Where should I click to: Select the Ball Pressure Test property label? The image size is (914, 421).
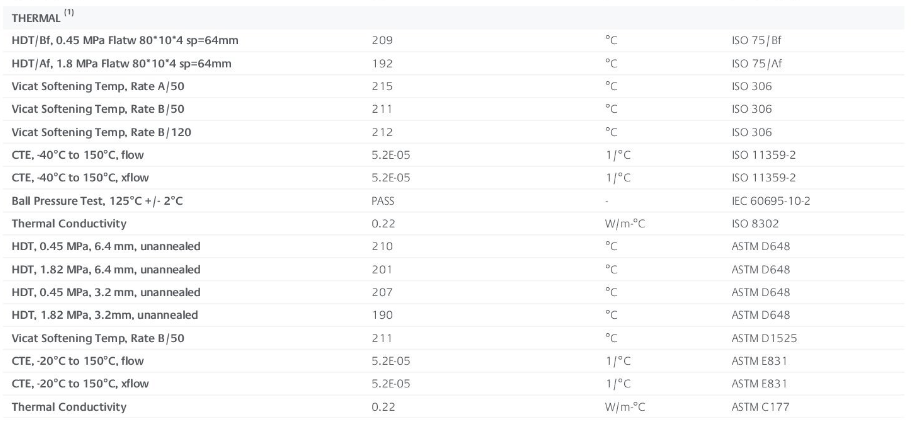pos(97,201)
